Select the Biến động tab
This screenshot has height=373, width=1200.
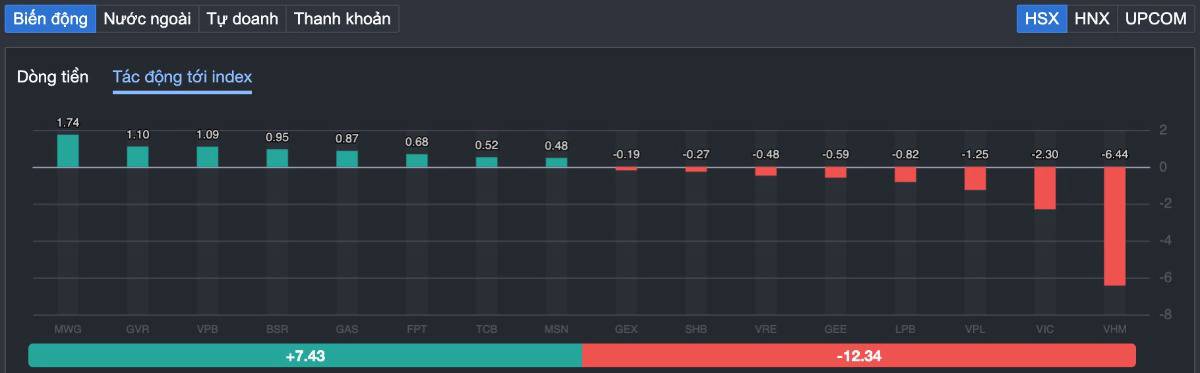click(50, 18)
